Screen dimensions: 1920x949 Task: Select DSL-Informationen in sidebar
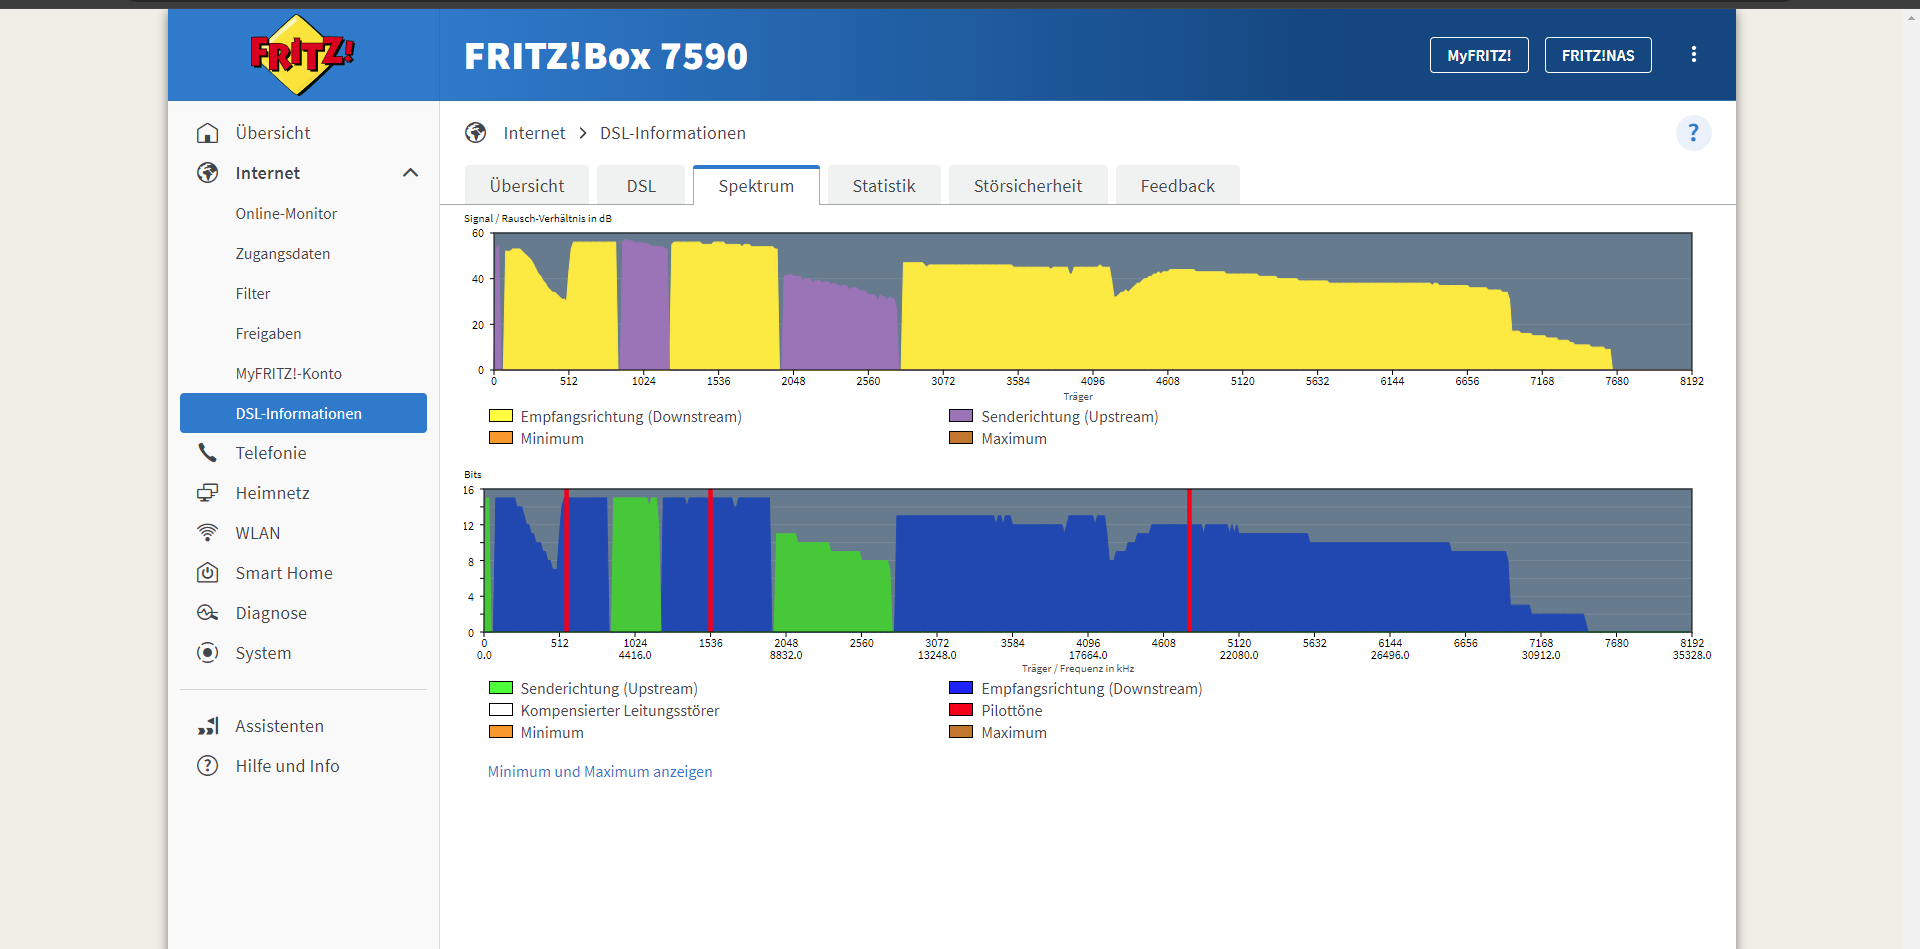303,413
